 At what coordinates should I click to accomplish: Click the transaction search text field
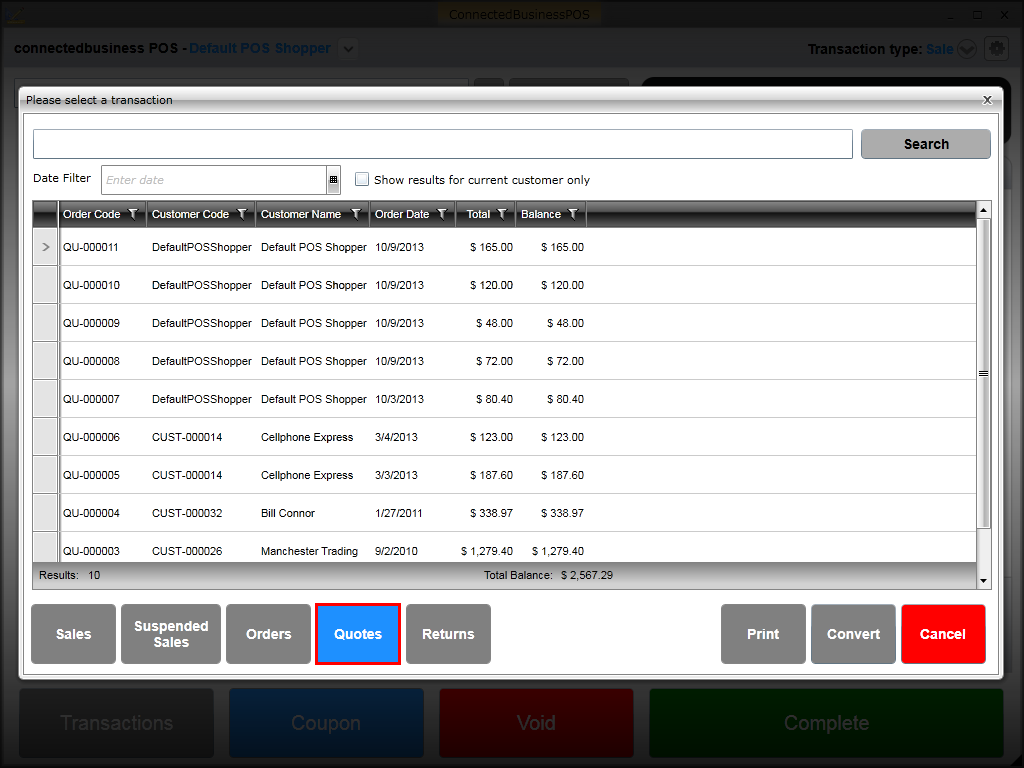tap(442, 144)
